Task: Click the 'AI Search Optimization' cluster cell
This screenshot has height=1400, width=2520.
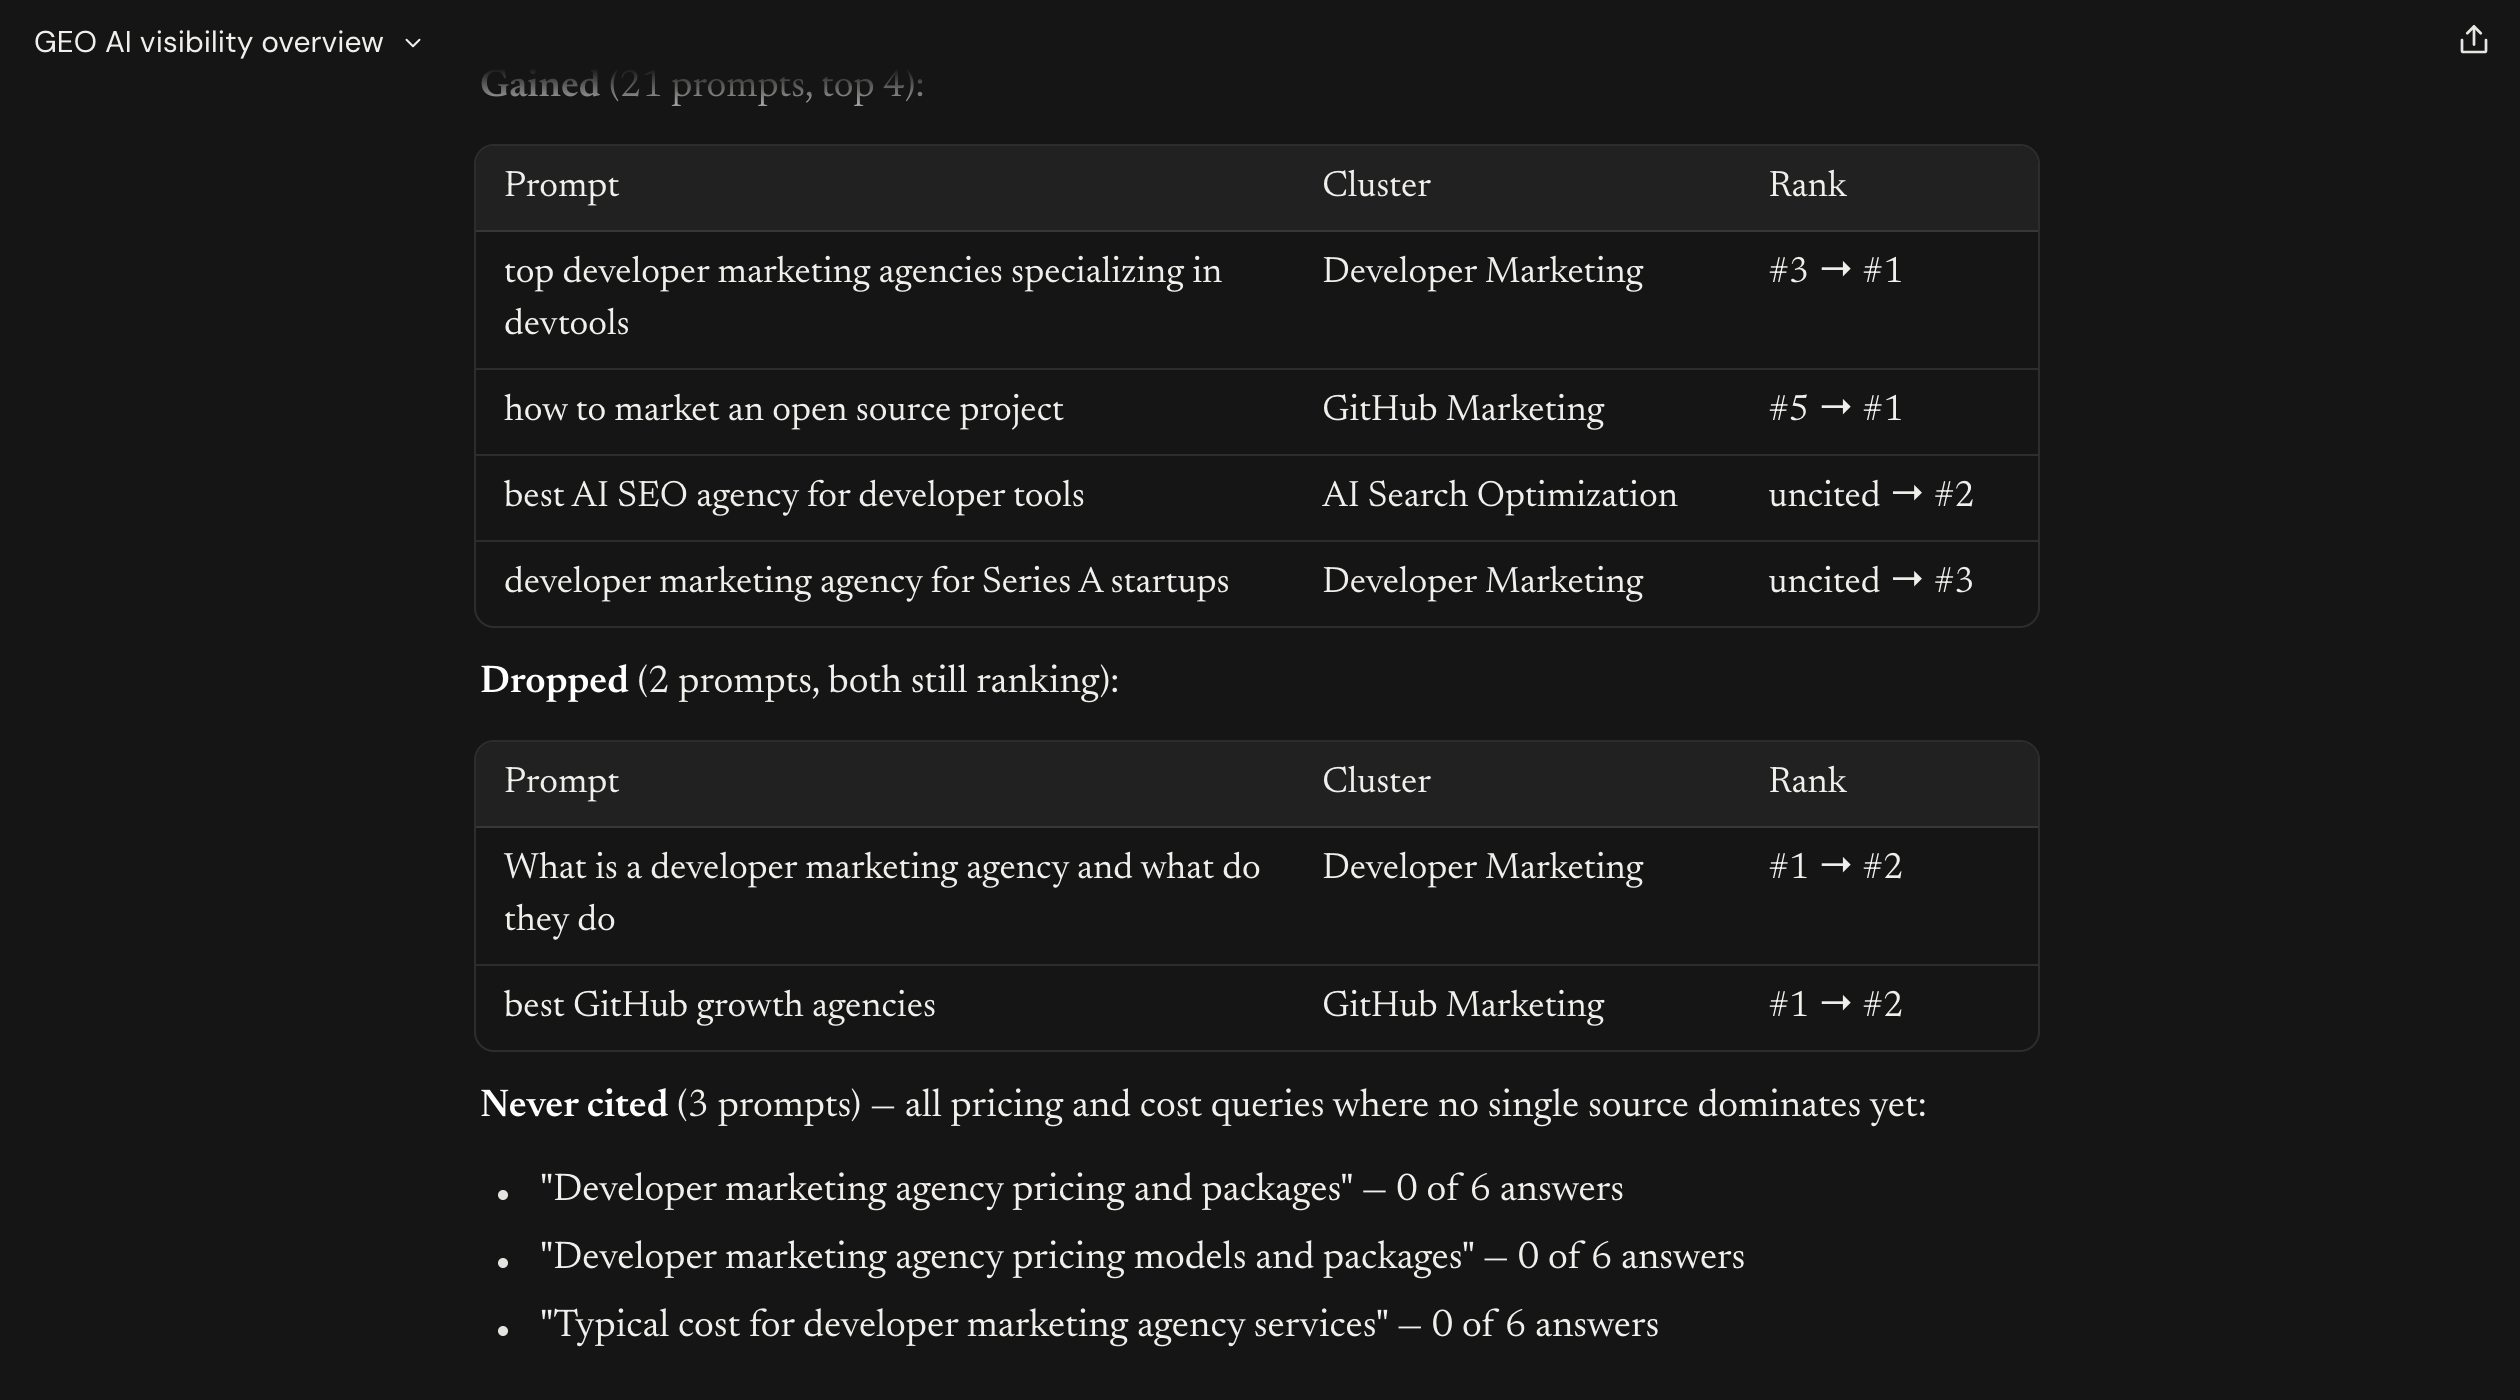Action: point(1499,494)
